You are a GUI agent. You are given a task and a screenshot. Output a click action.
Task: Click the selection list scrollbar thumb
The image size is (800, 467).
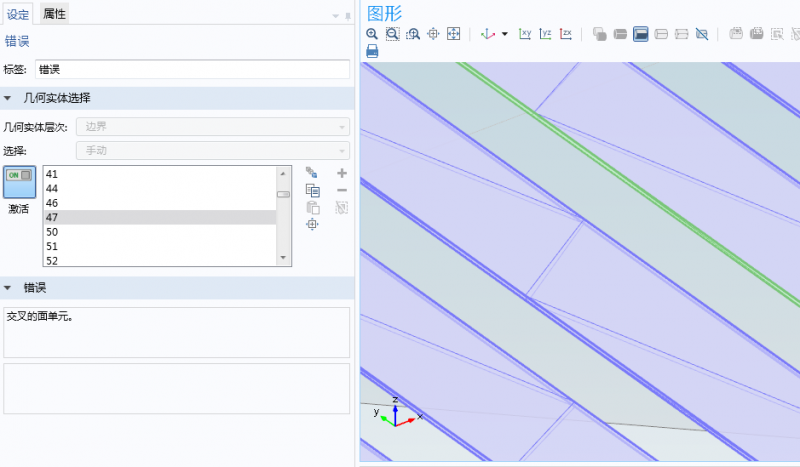click(283, 194)
